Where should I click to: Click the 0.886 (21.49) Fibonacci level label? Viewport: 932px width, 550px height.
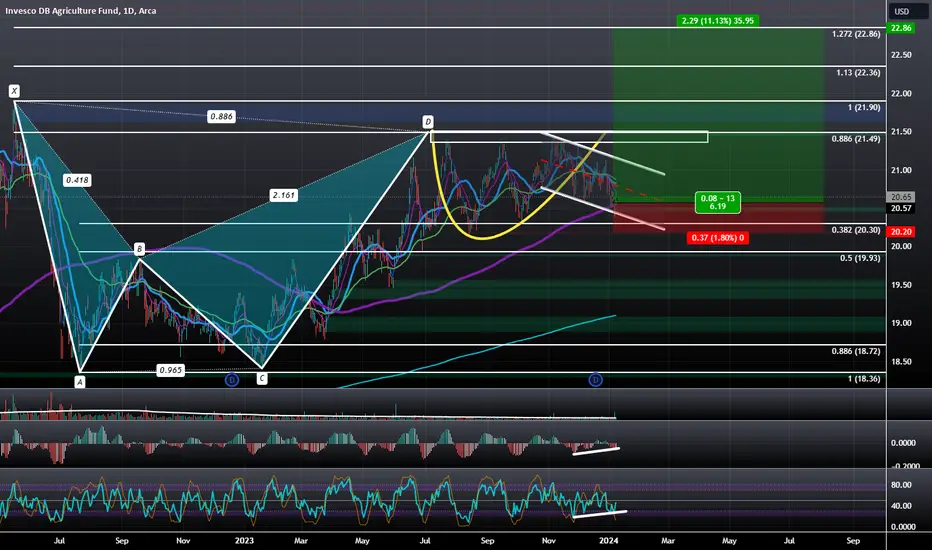856,139
